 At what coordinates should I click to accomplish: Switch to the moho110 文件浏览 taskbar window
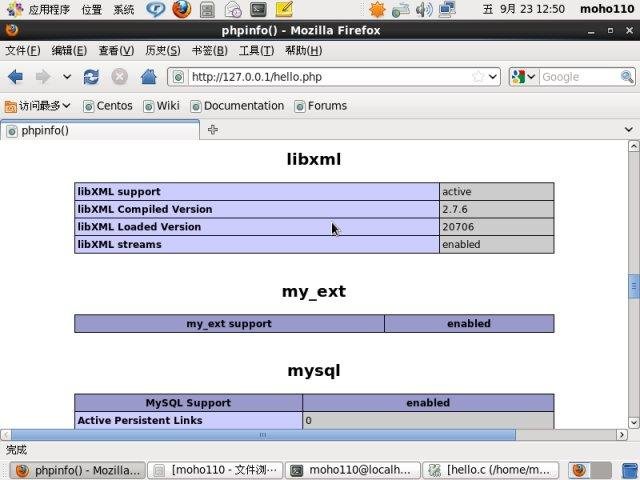tap(215, 470)
